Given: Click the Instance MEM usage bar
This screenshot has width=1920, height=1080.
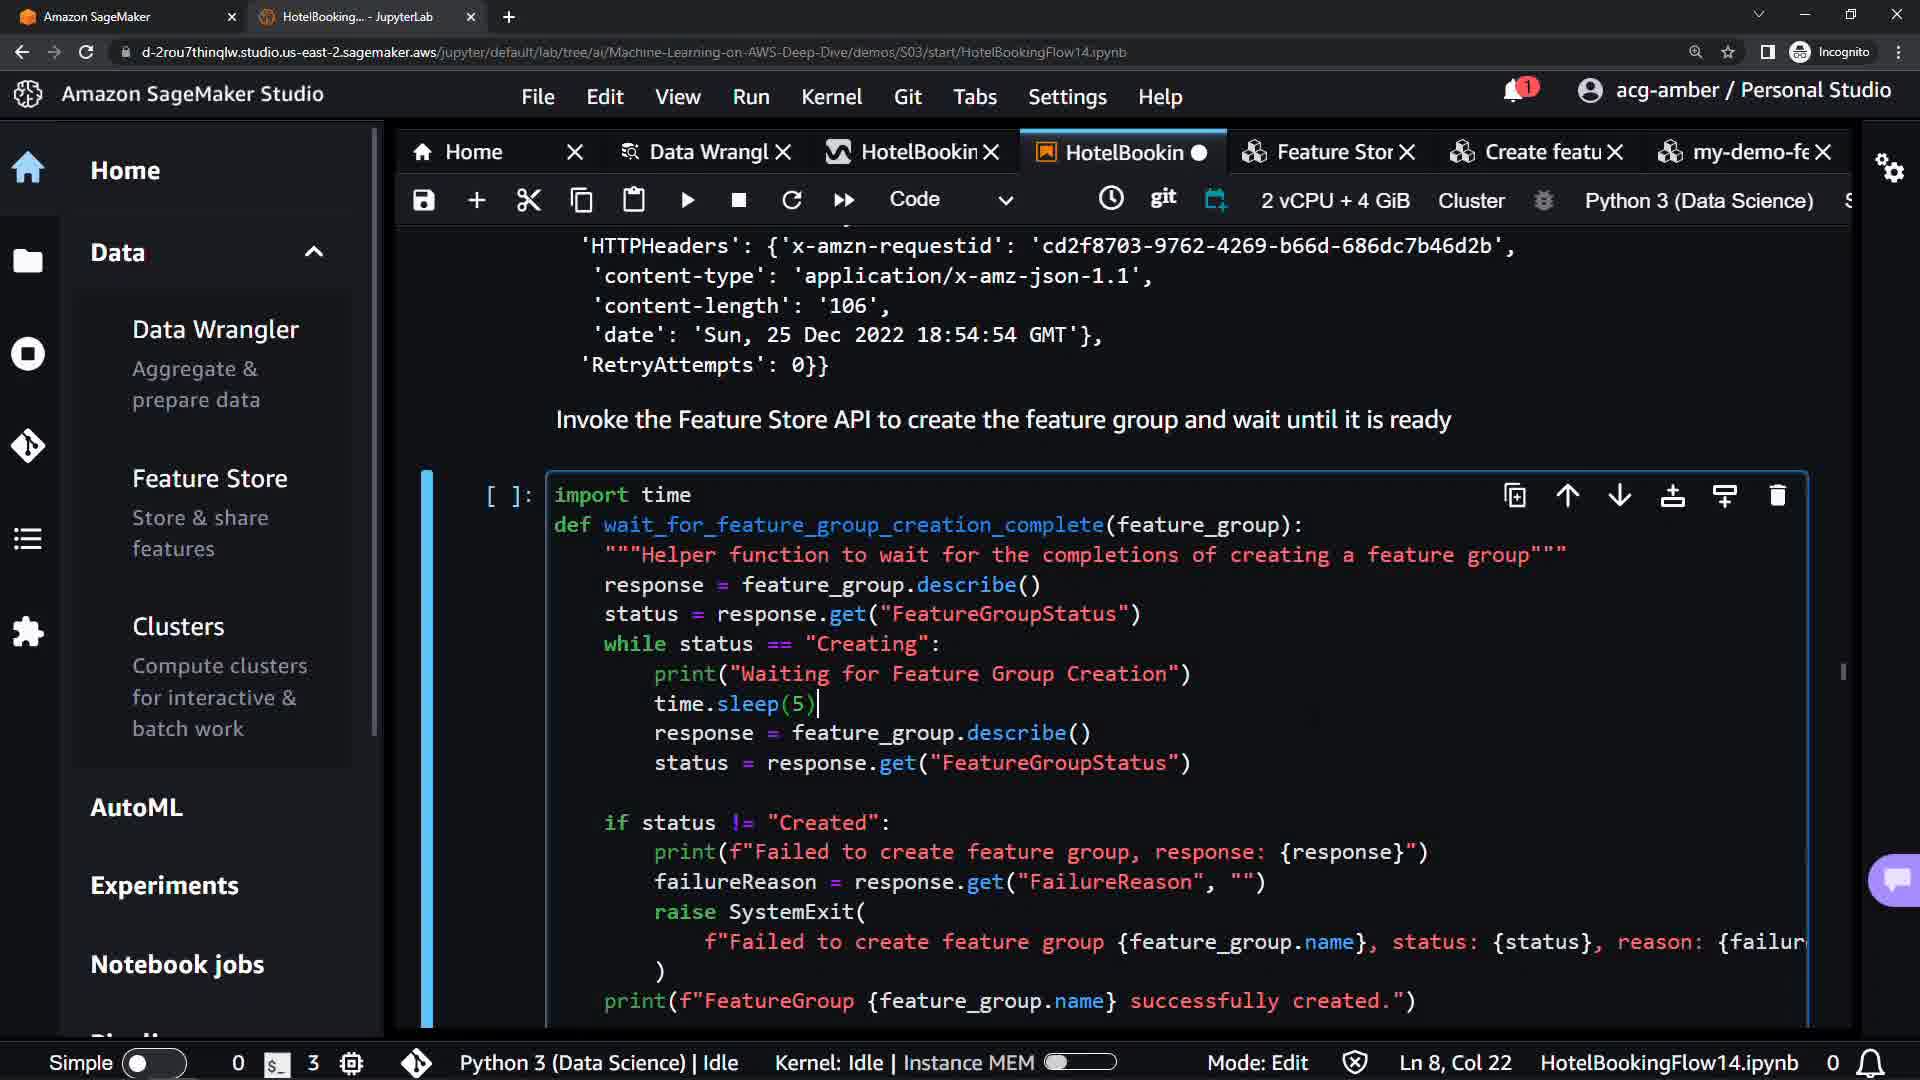Looking at the screenshot, I should click(1080, 1063).
